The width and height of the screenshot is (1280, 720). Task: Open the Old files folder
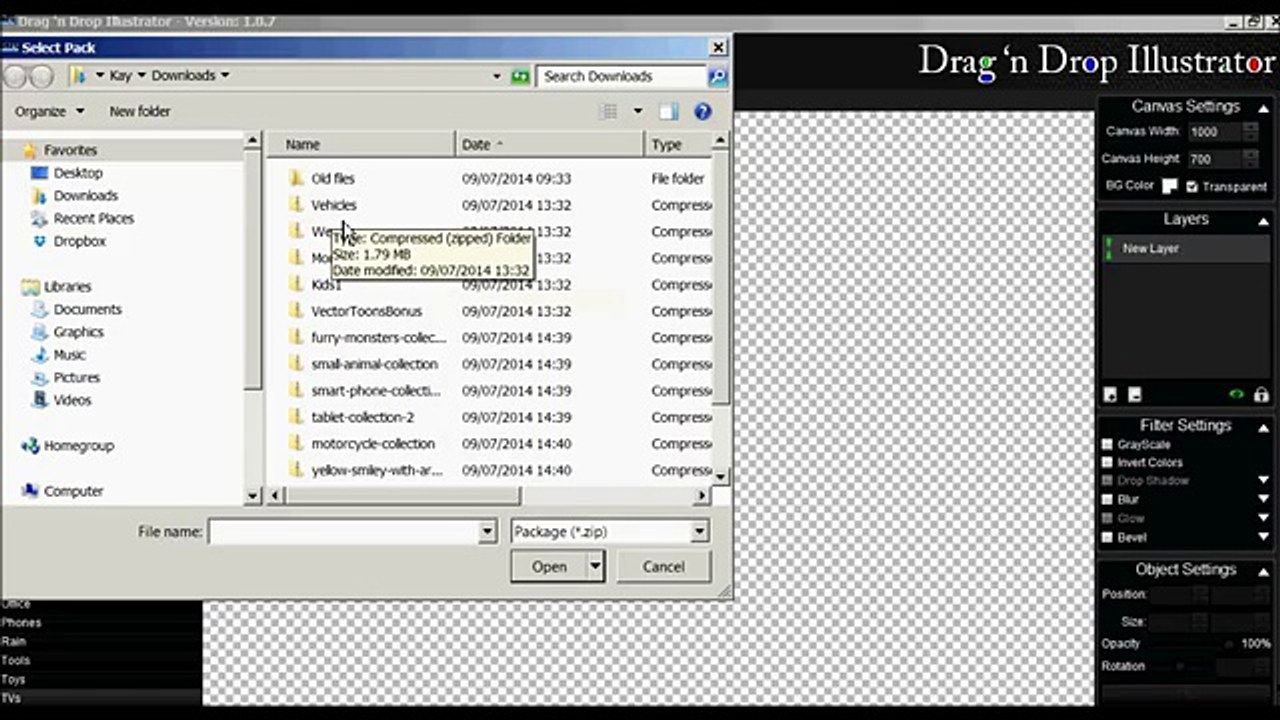point(332,178)
